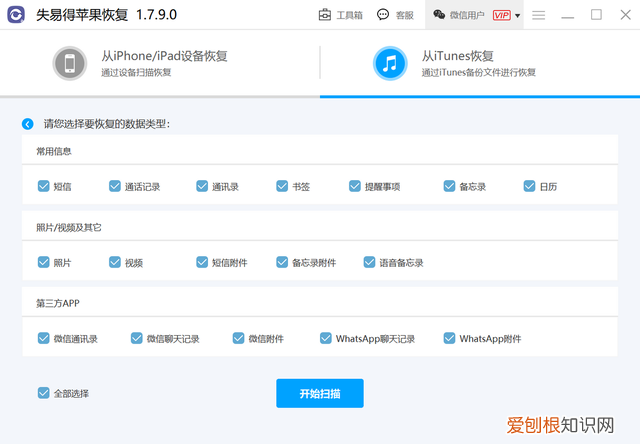The width and height of the screenshot is (640, 444).
Task: Click the blue iTunes music note icon
Action: pos(390,63)
